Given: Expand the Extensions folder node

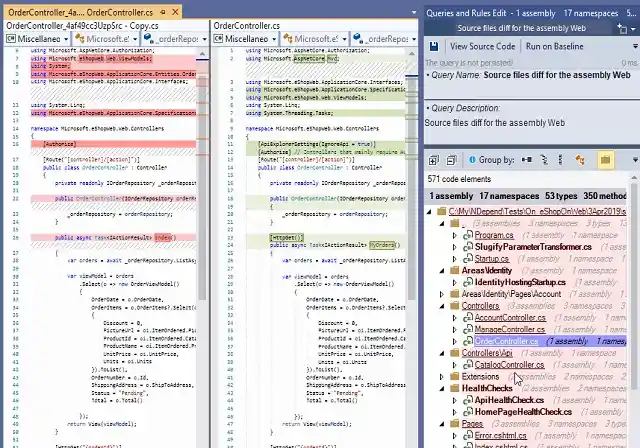Looking at the screenshot, I should point(443,377).
